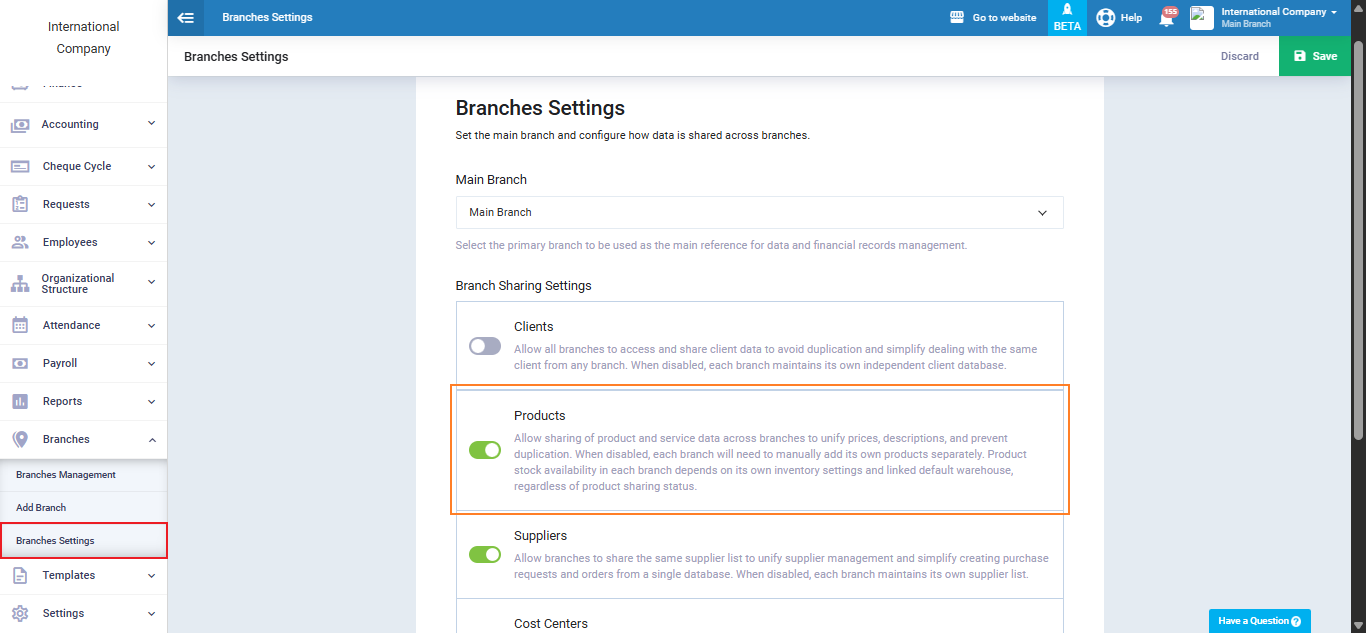Viewport: 1366px width, 633px height.
Task: Open the Have a Question widget
Action: point(1259,621)
